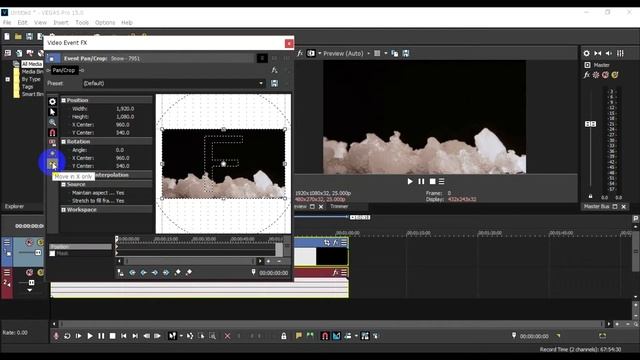Image resolution: width=640 pixels, height=360 pixels.
Task: Play the video in preview window
Action: point(410,181)
